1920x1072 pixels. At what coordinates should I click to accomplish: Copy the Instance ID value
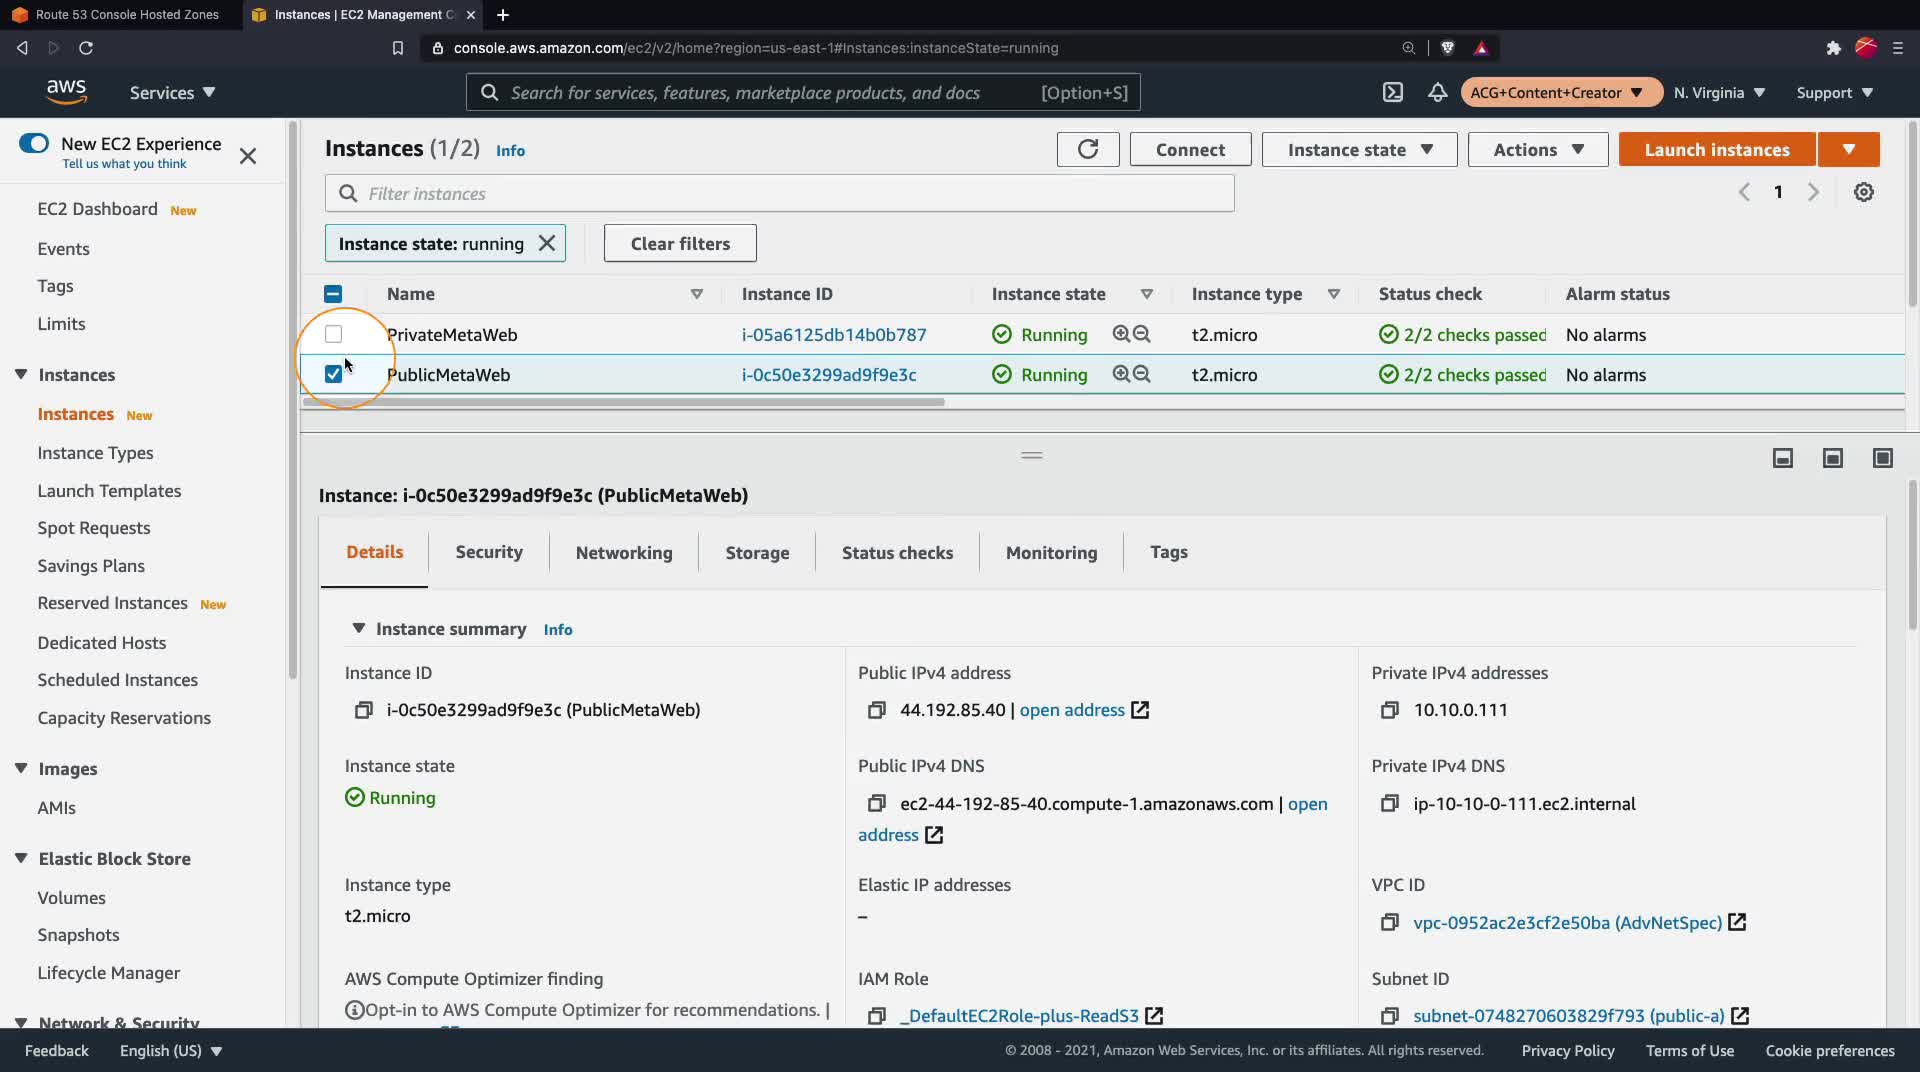pyautogui.click(x=363, y=710)
